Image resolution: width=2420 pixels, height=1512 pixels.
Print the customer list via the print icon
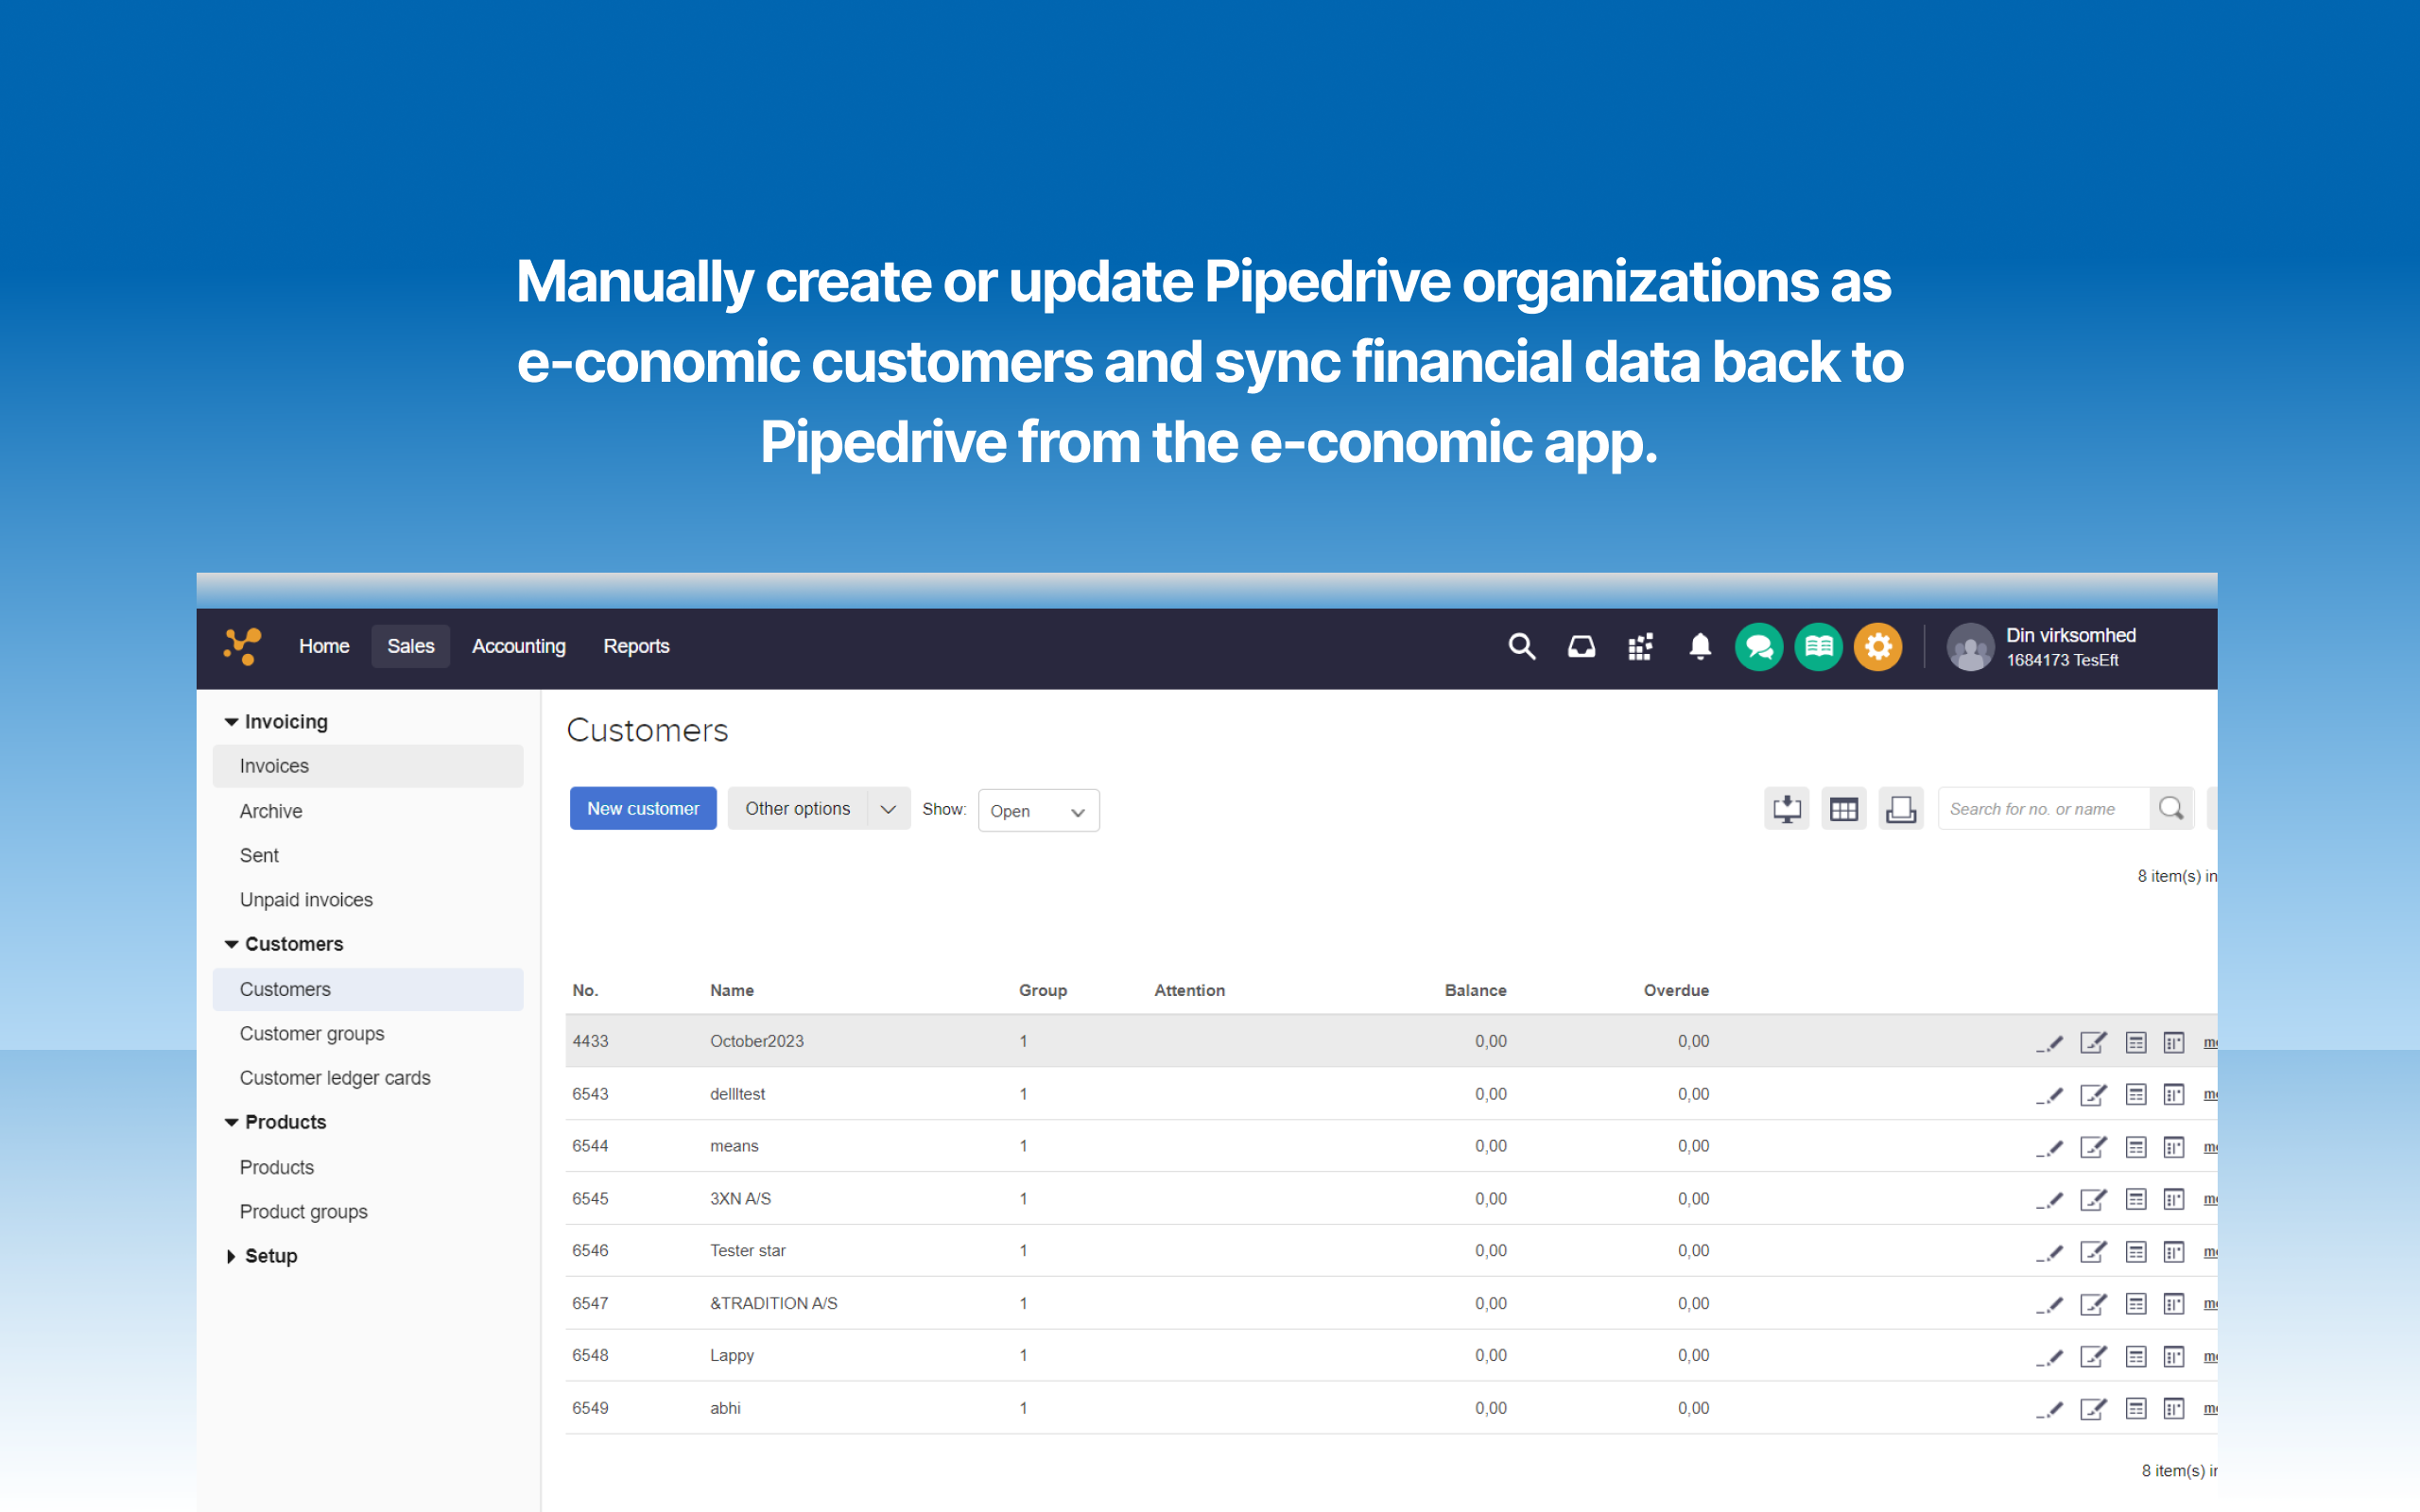click(x=1900, y=808)
